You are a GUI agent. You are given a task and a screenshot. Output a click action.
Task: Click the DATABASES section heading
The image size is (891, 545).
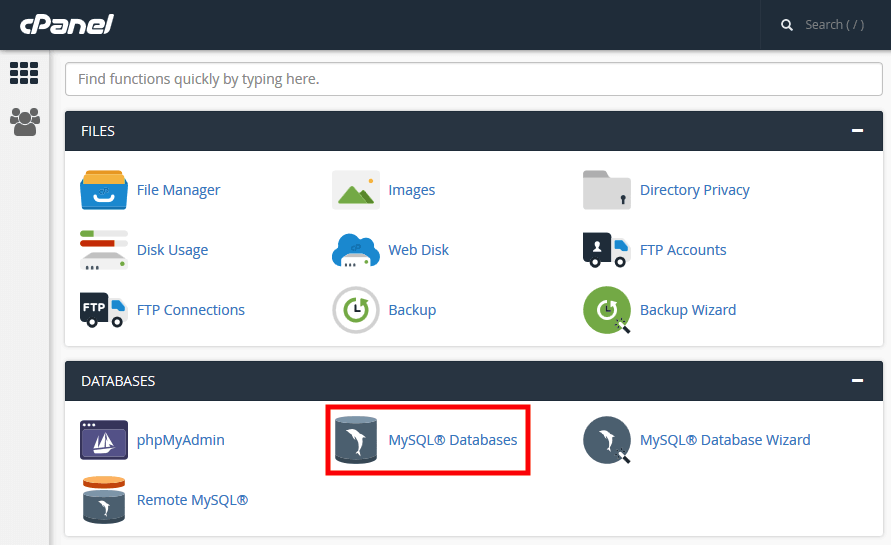pos(118,381)
